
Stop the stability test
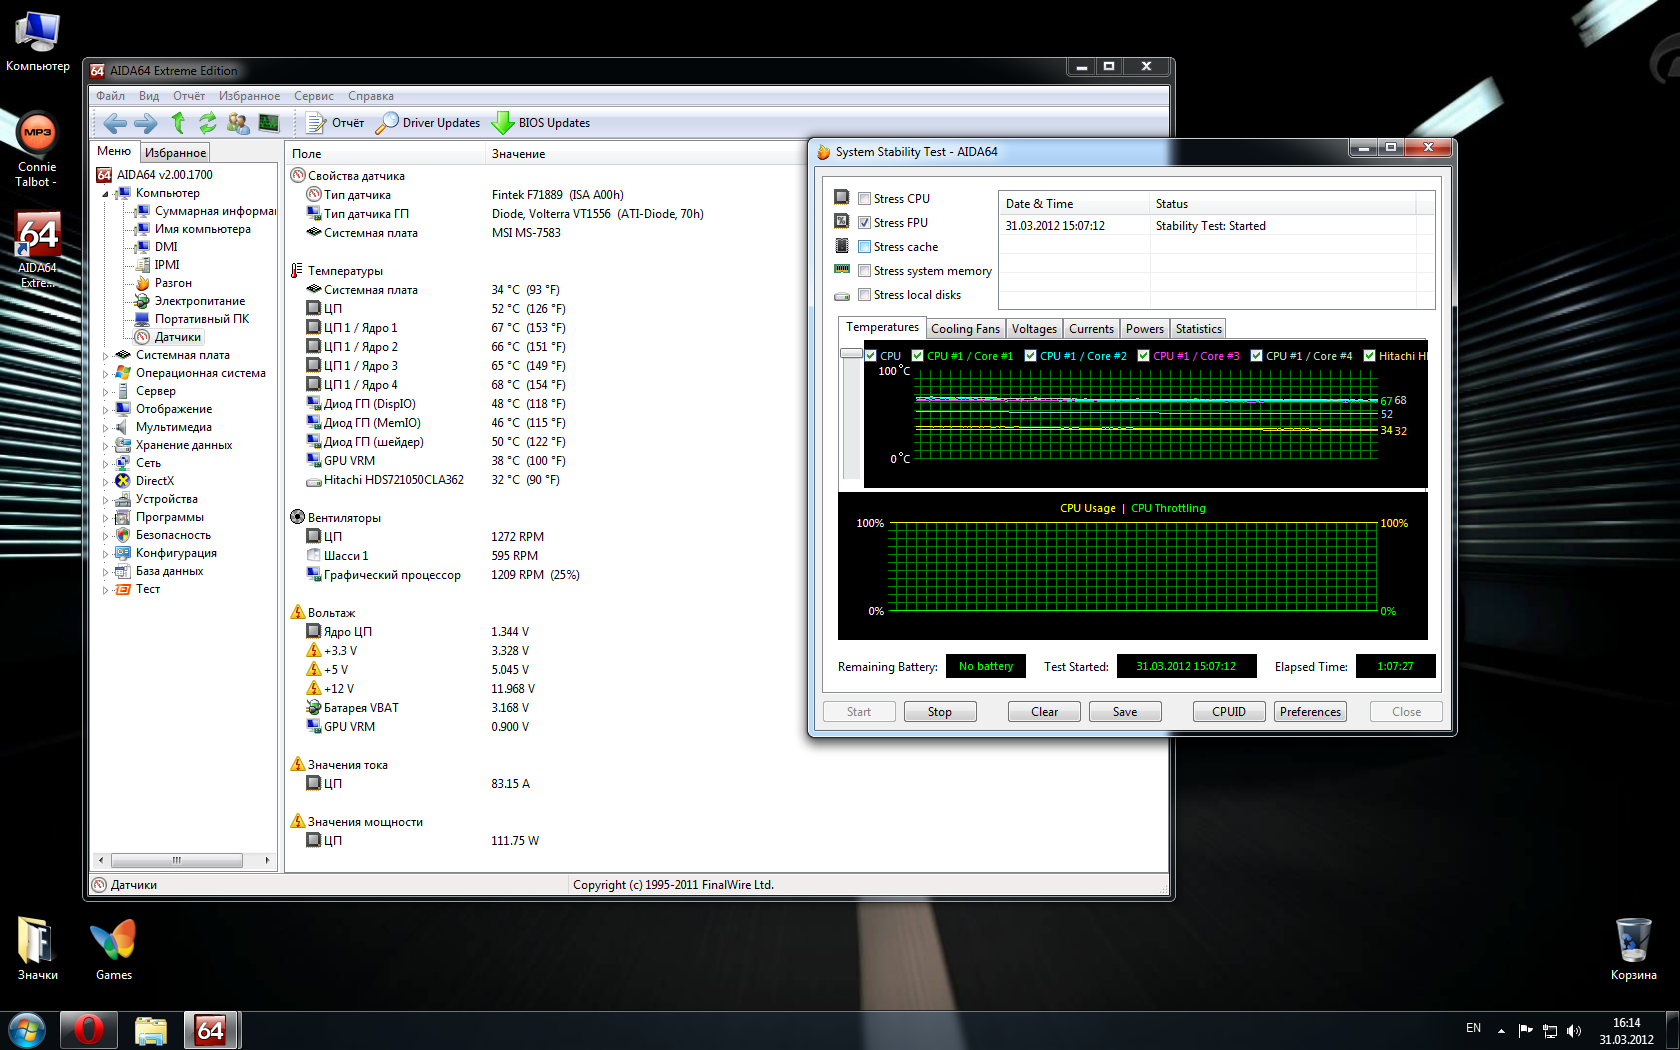pos(939,712)
